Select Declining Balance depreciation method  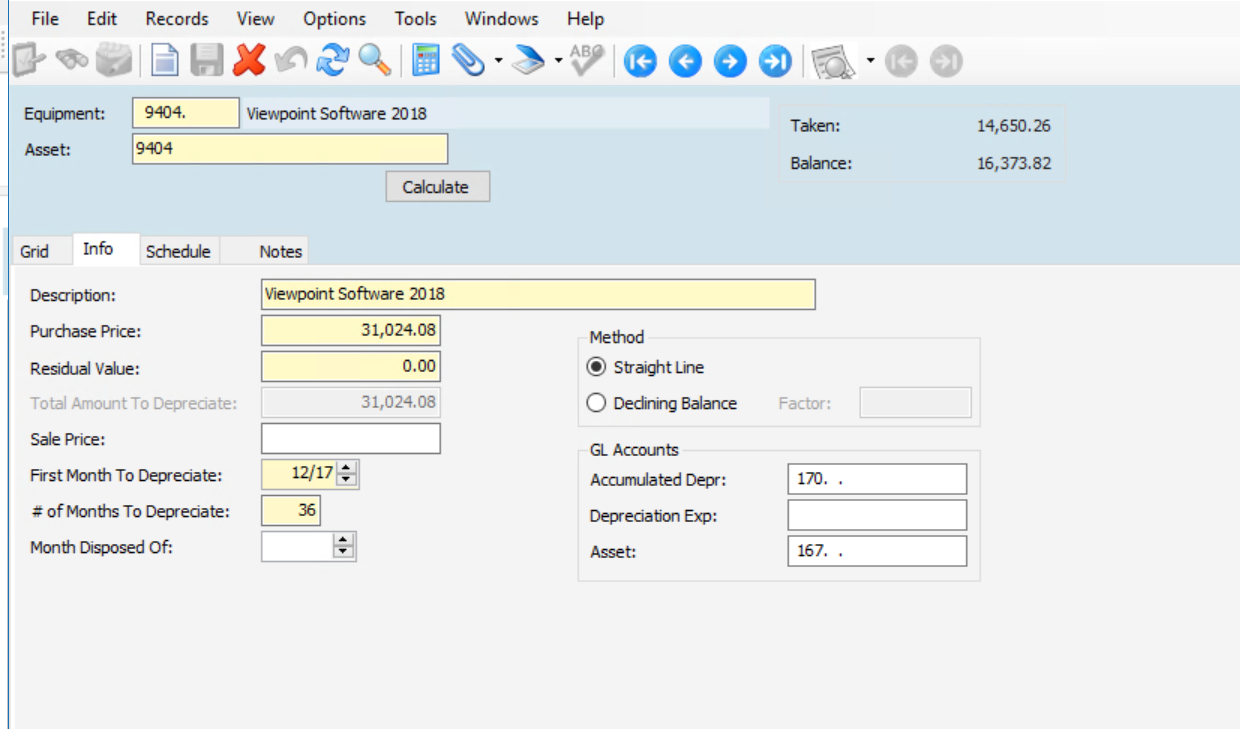[x=597, y=403]
